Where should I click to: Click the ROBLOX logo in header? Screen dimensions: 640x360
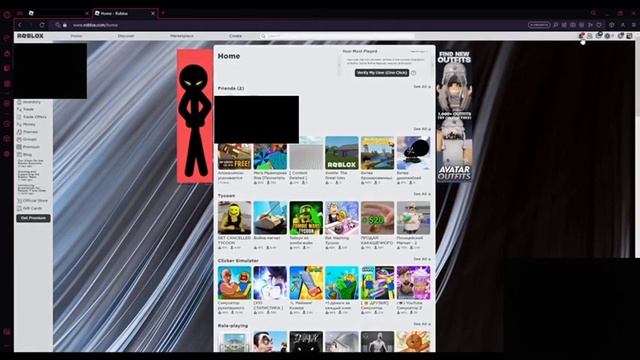pos(30,36)
